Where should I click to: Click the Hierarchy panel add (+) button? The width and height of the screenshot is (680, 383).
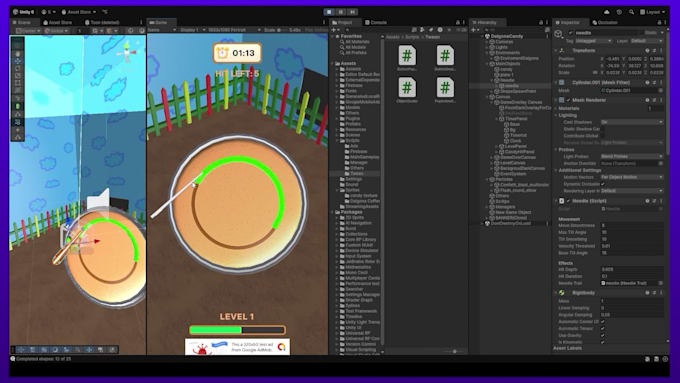474,30
